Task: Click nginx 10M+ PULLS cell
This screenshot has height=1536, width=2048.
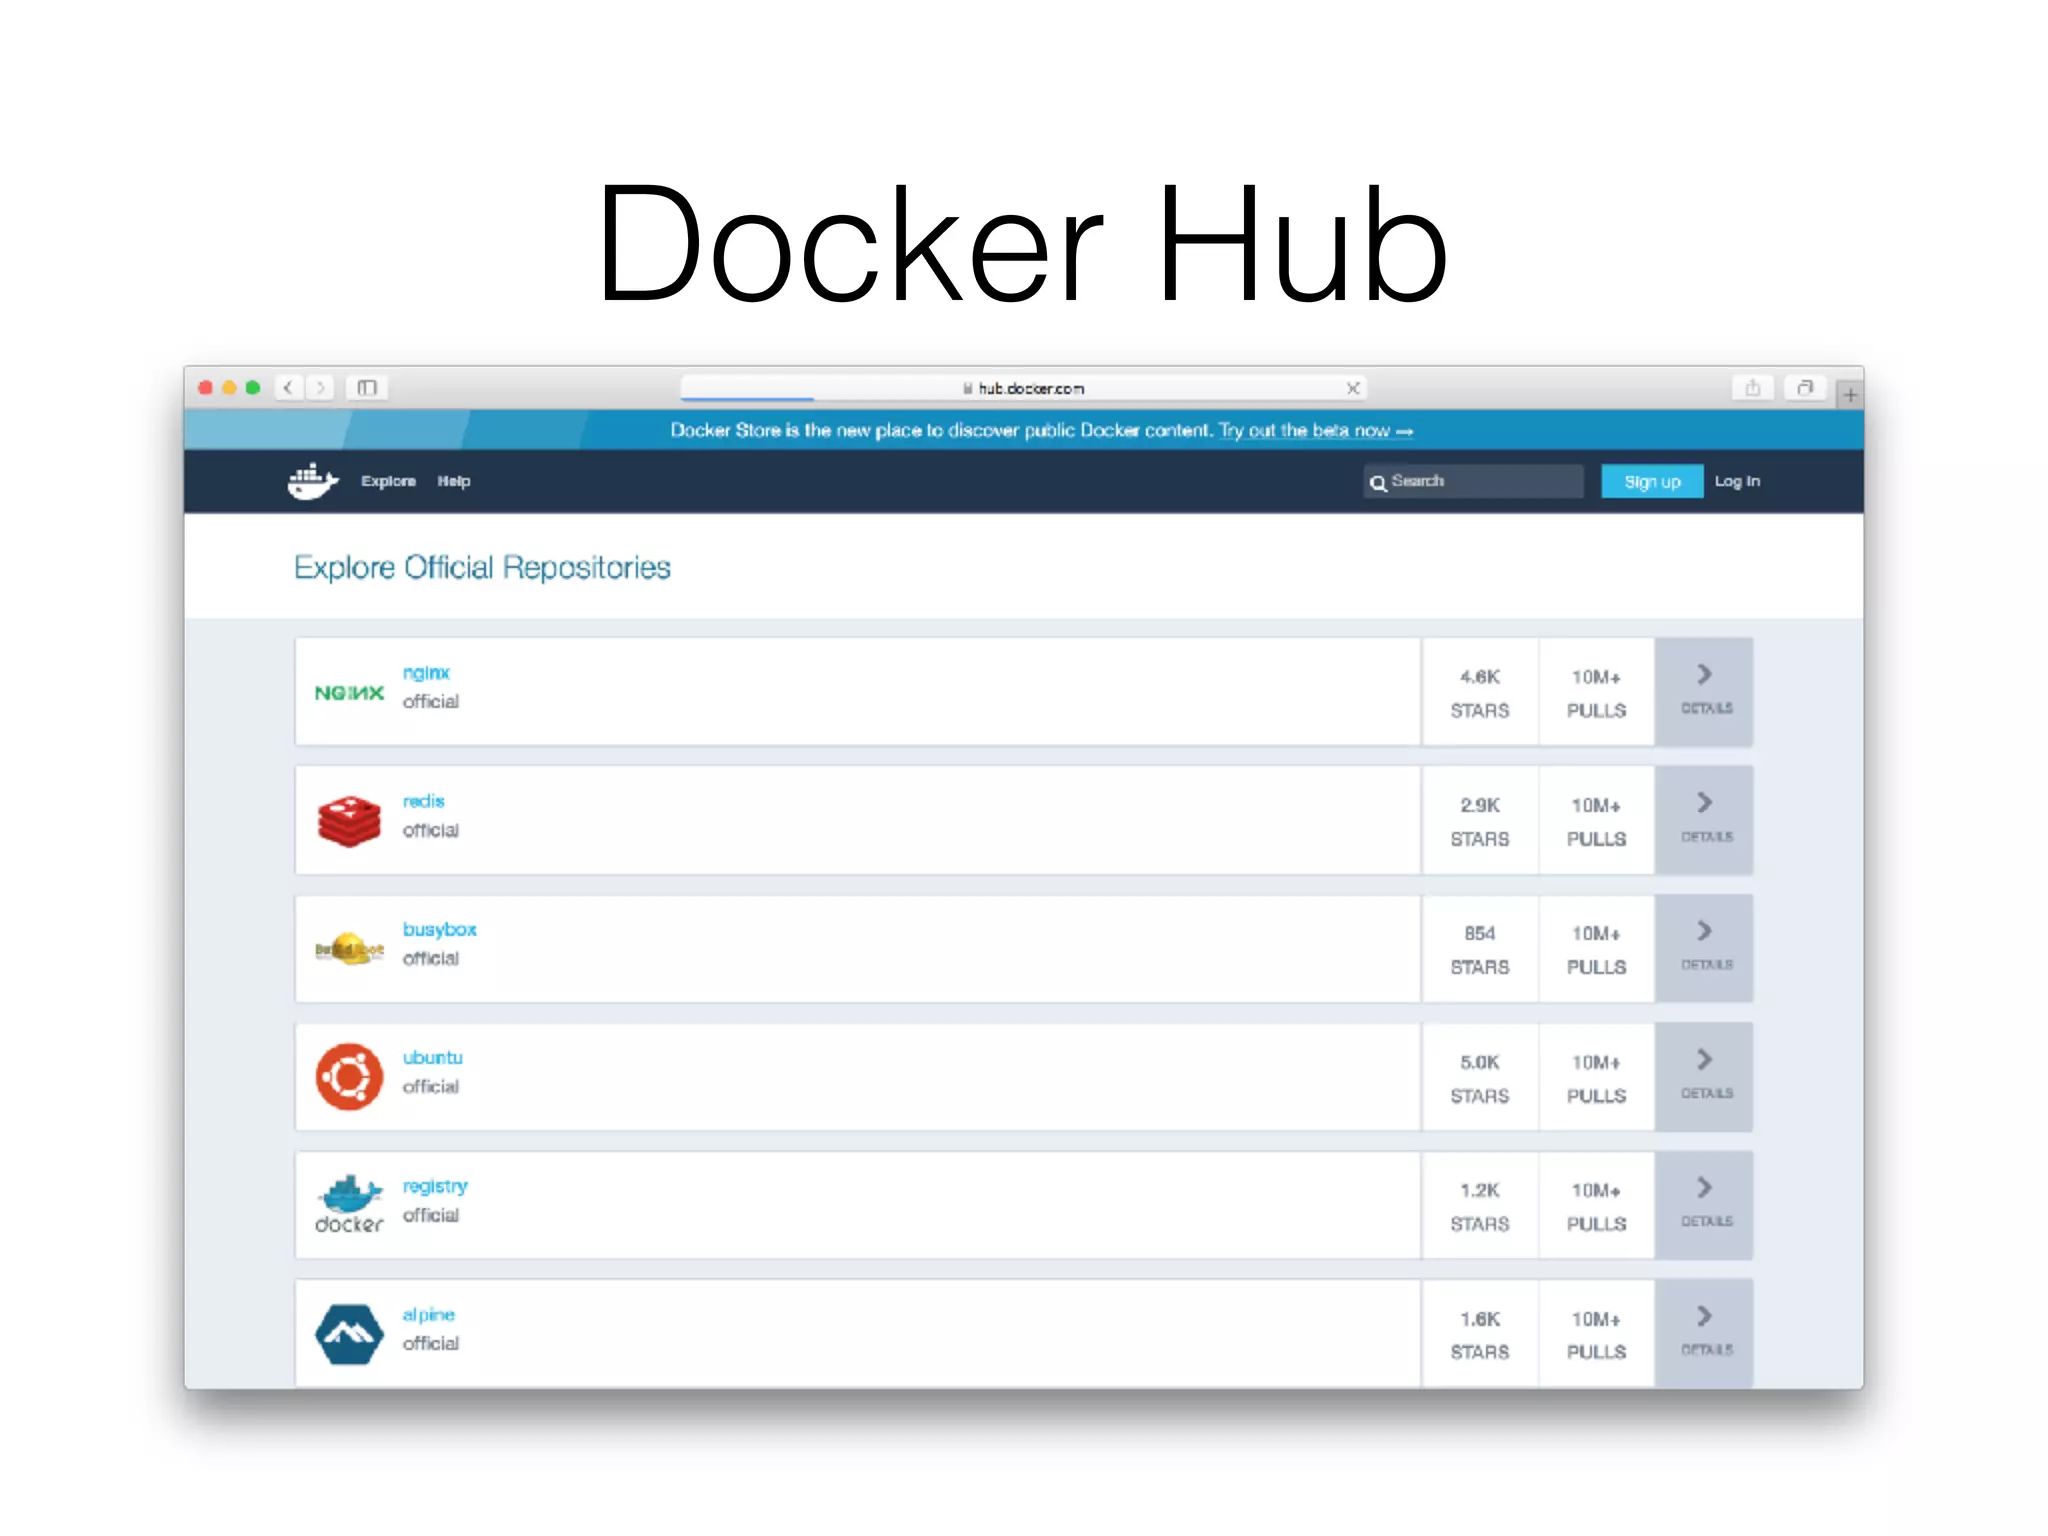Action: [1596, 692]
